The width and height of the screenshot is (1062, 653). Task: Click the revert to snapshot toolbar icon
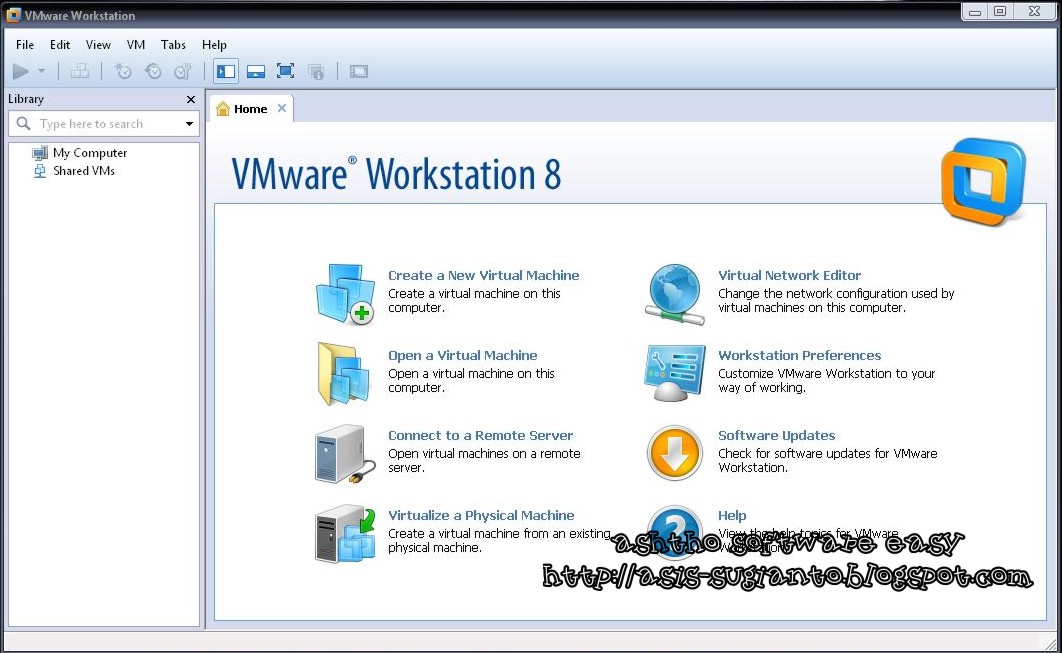pyautogui.click(x=153, y=70)
